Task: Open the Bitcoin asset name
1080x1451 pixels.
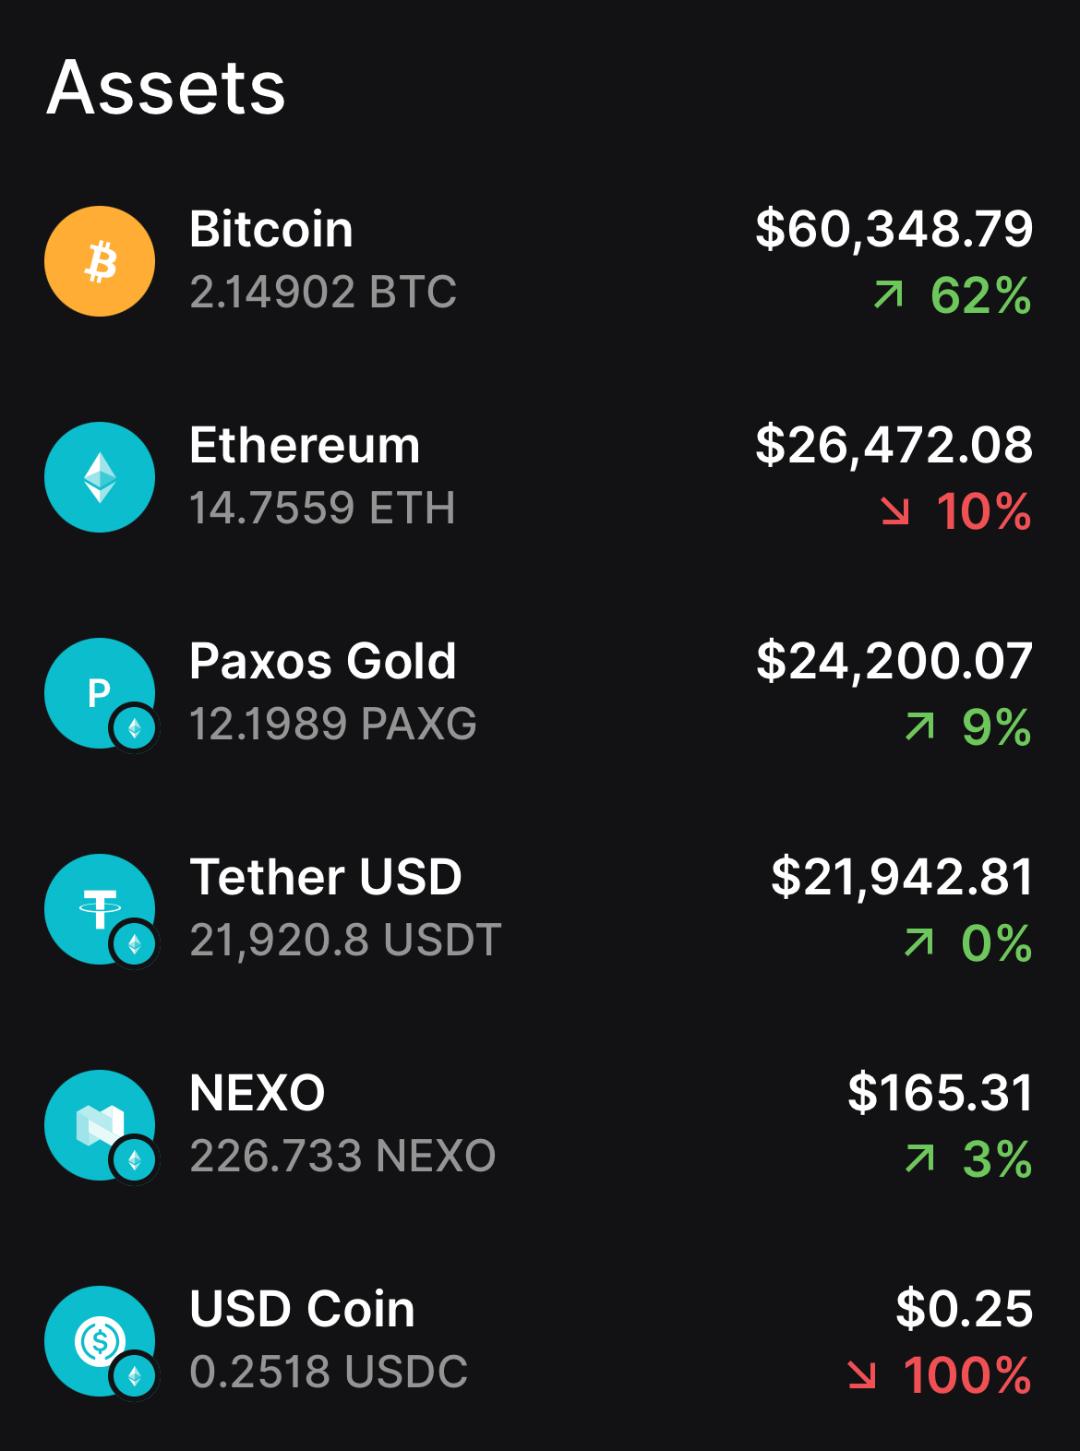Action: pyautogui.click(x=271, y=229)
